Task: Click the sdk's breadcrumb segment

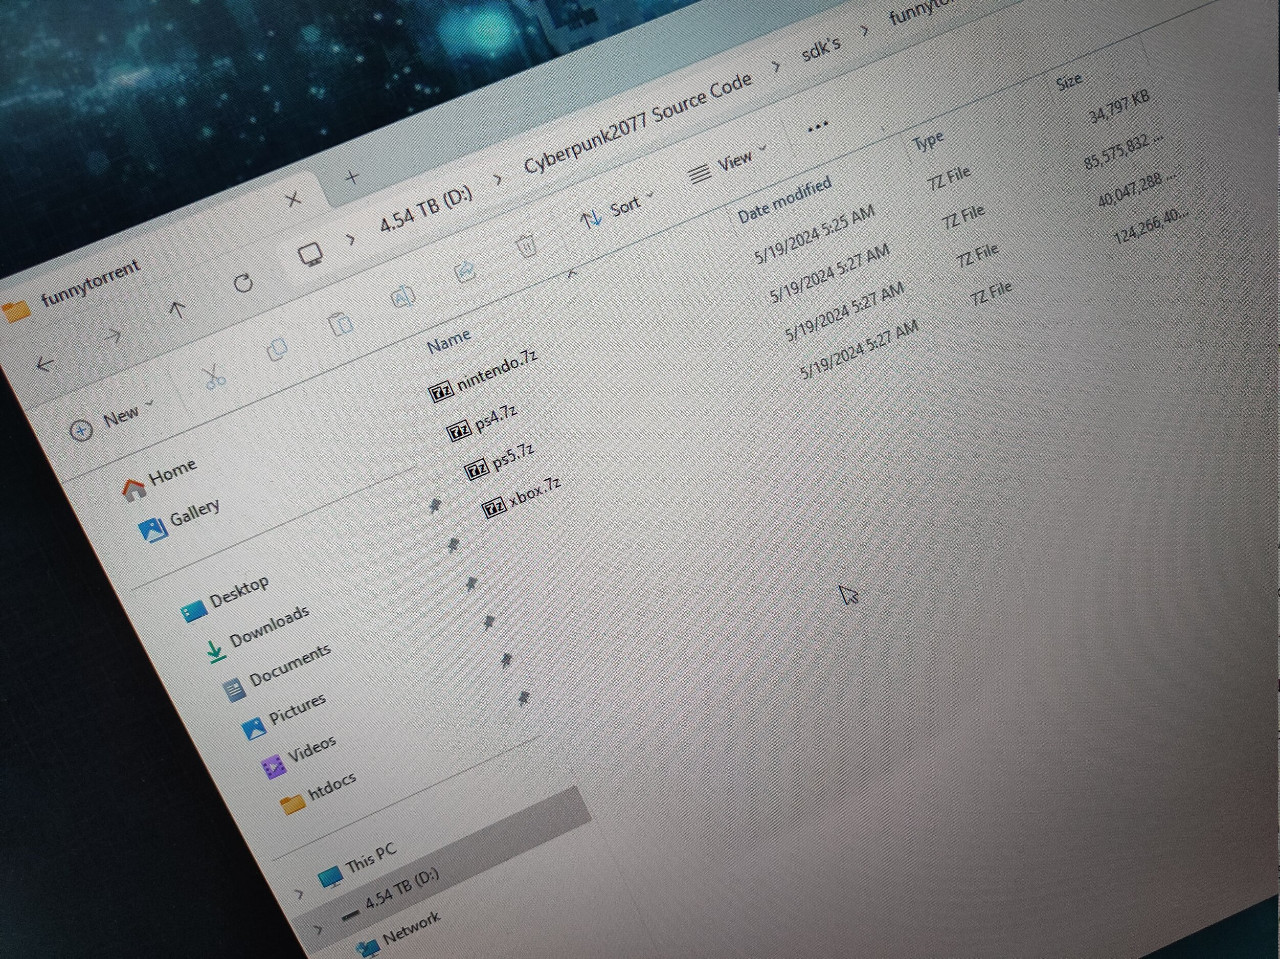Action: [821, 48]
